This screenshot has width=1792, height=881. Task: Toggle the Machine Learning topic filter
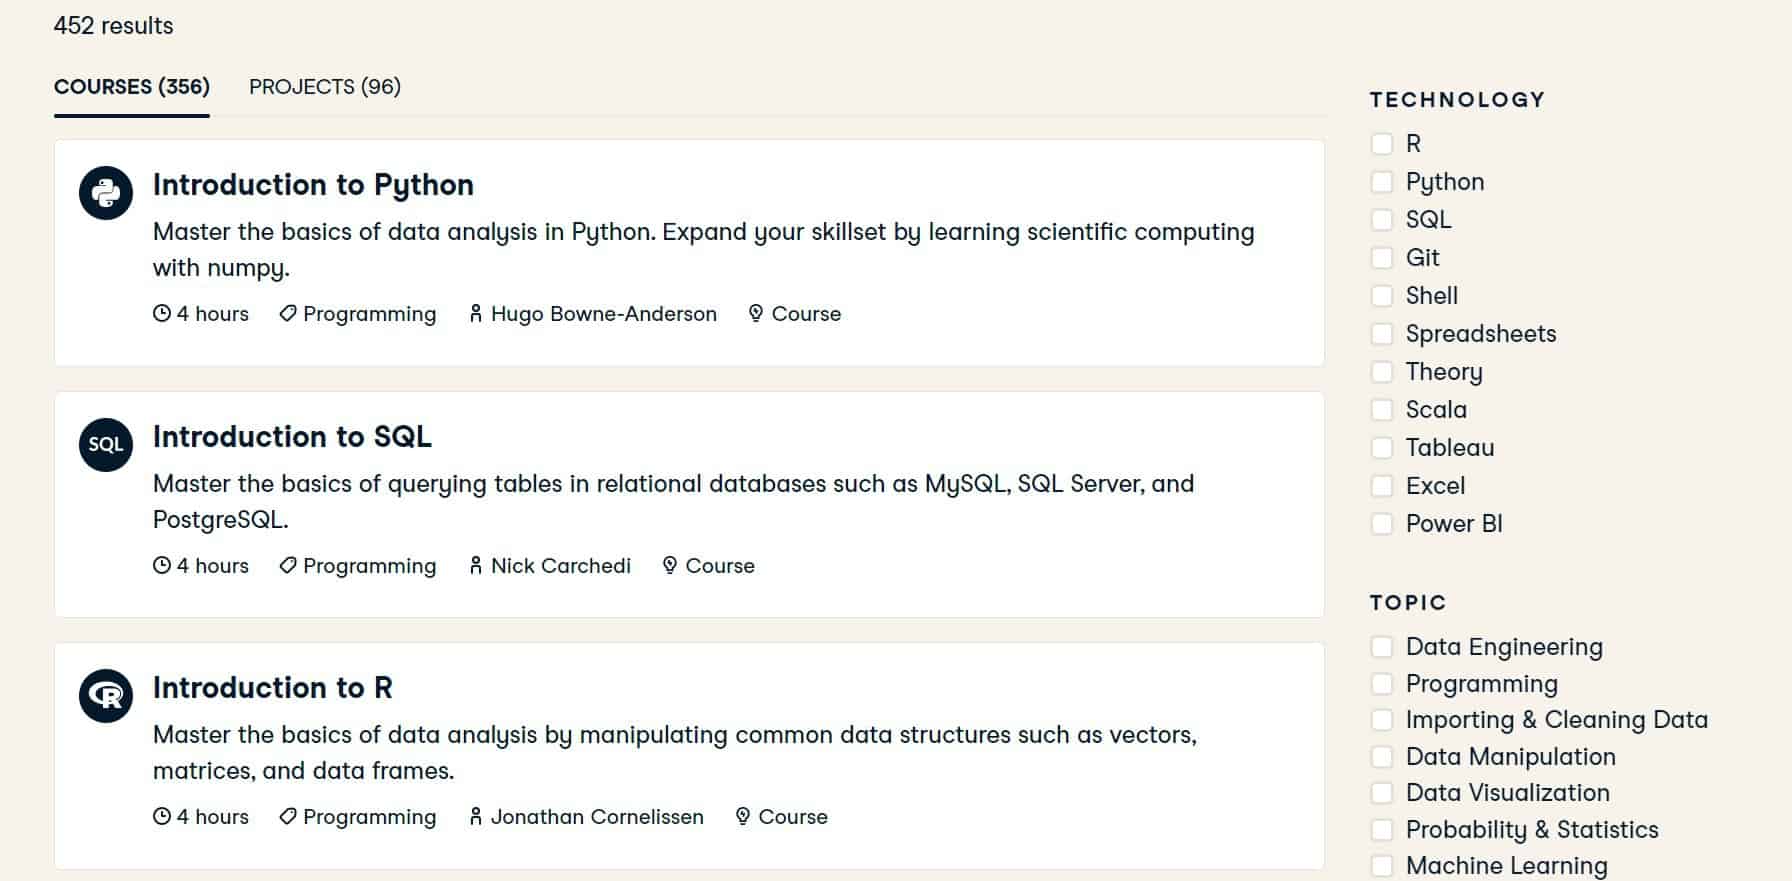click(x=1382, y=866)
